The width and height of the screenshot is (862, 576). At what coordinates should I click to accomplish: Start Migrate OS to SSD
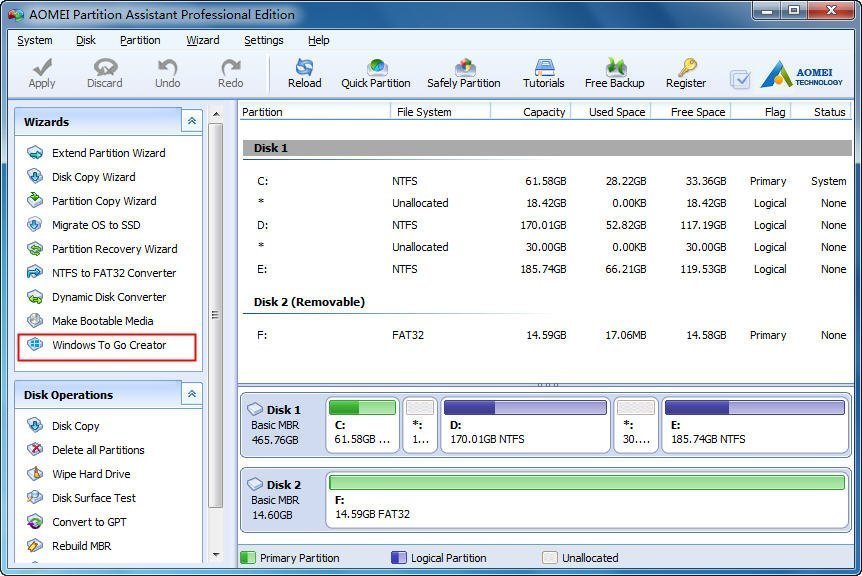tap(96, 225)
